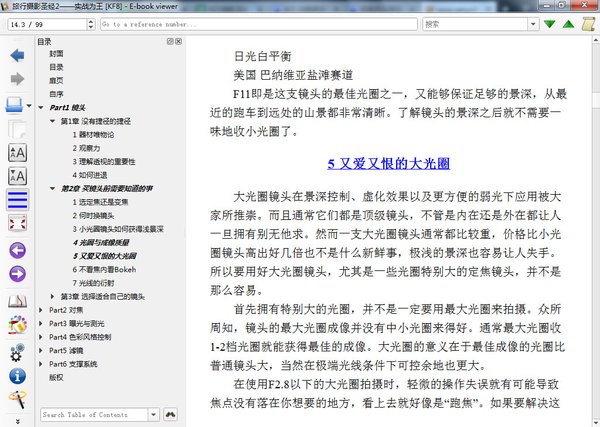
Task: Go to 6 不看焦内看Bokeh
Action: [104, 269]
